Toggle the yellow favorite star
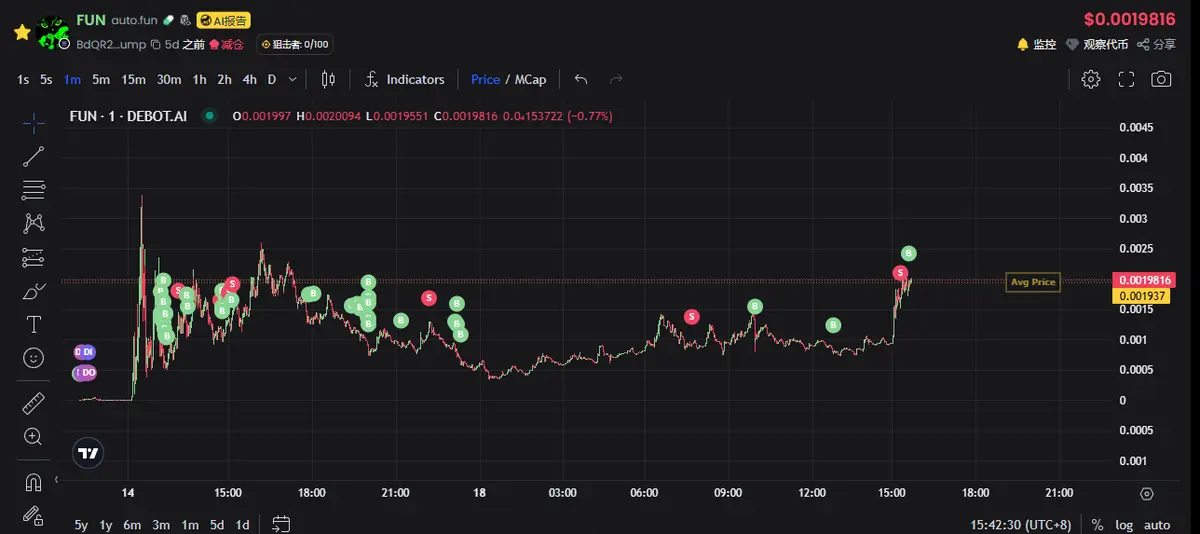The image size is (1200, 534). coord(20,32)
